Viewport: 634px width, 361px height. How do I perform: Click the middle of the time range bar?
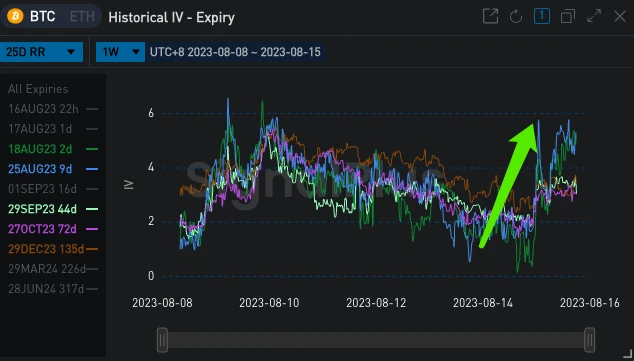(x=376, y=340)
